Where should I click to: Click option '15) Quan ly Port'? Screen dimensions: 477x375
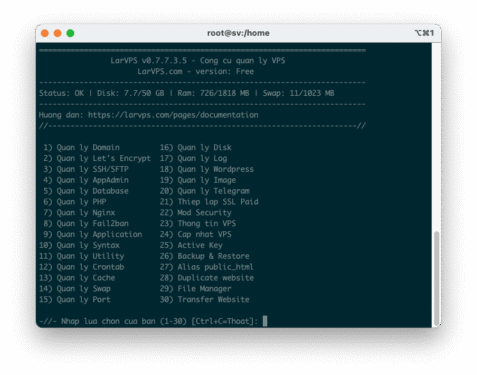pyautogui.click(x=75, y=299)
